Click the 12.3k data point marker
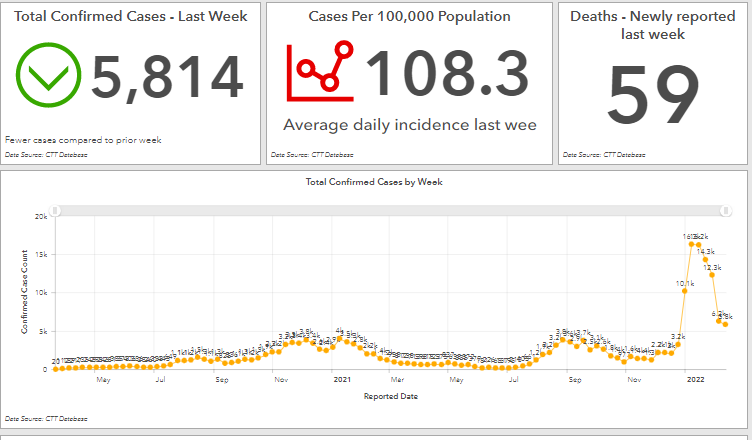 pos(713,275)
